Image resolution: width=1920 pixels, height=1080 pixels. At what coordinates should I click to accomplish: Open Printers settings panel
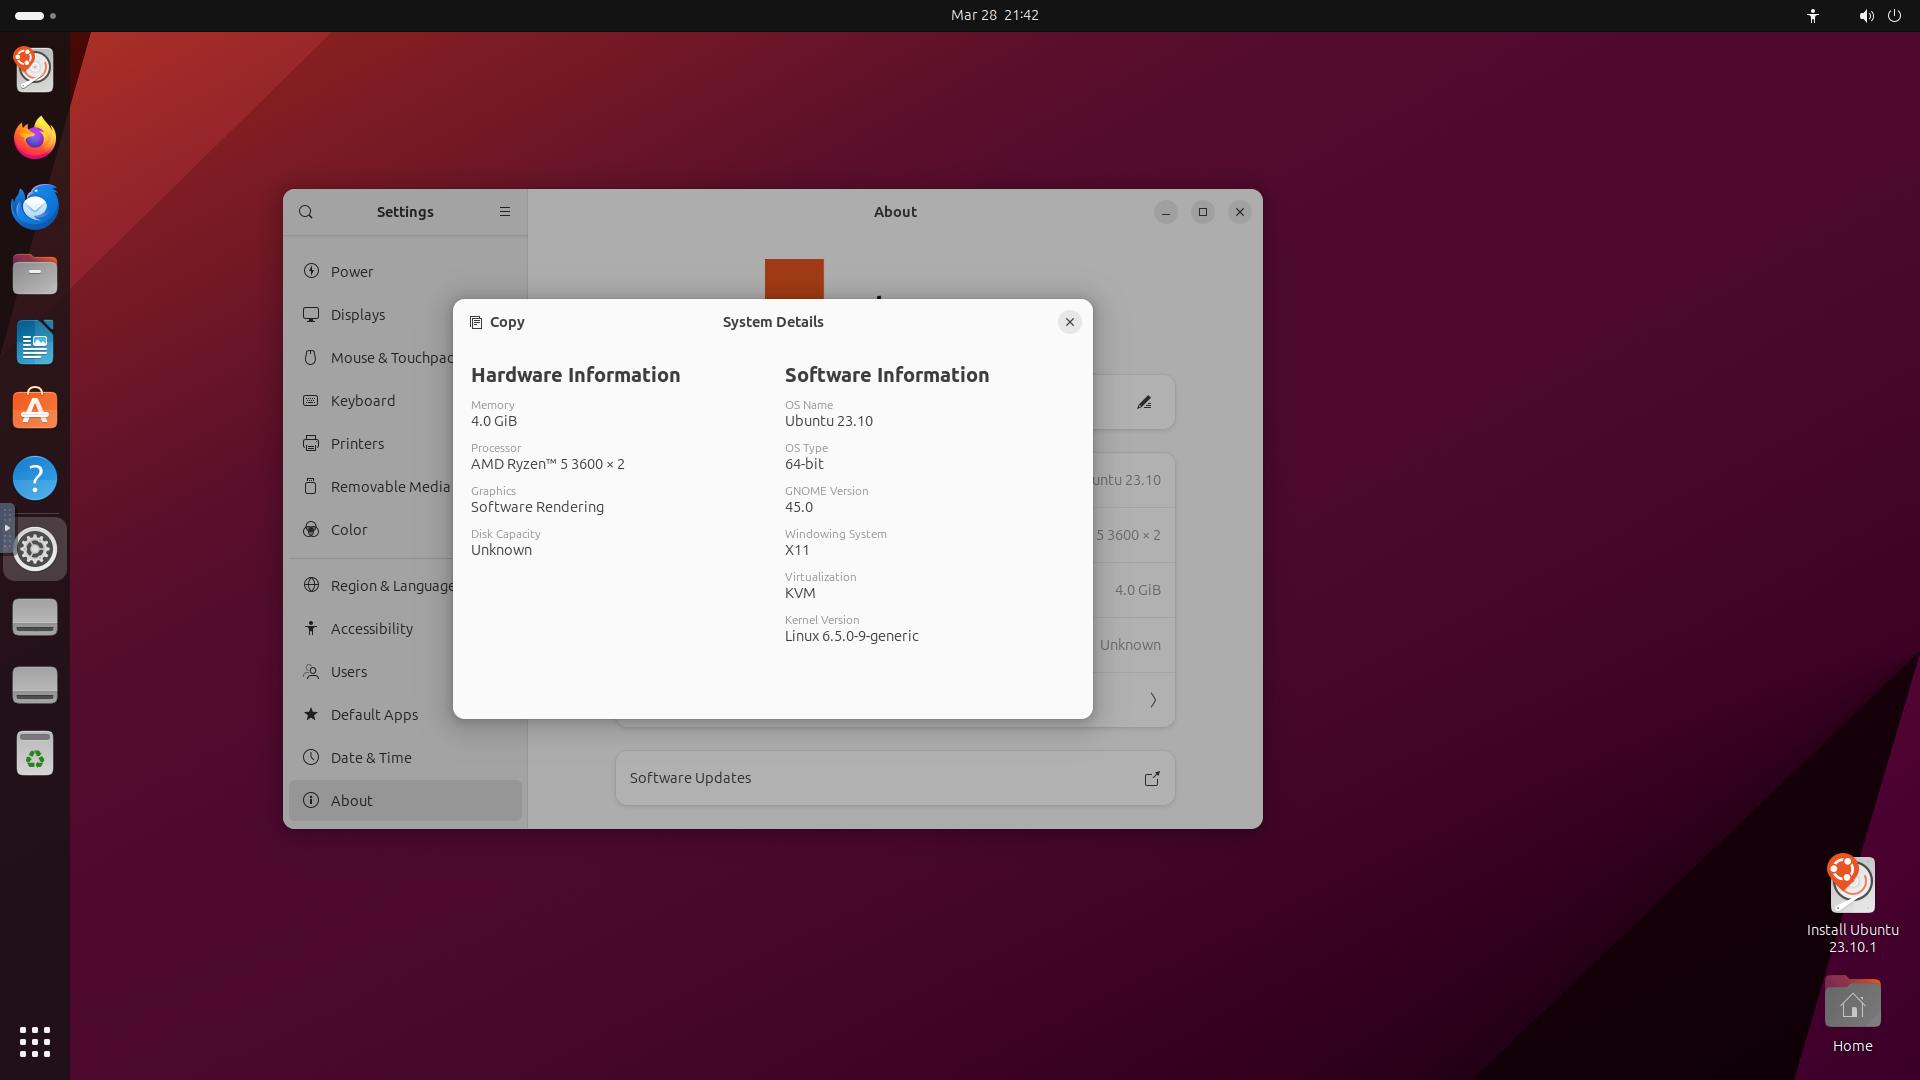[x=405, y=444]
